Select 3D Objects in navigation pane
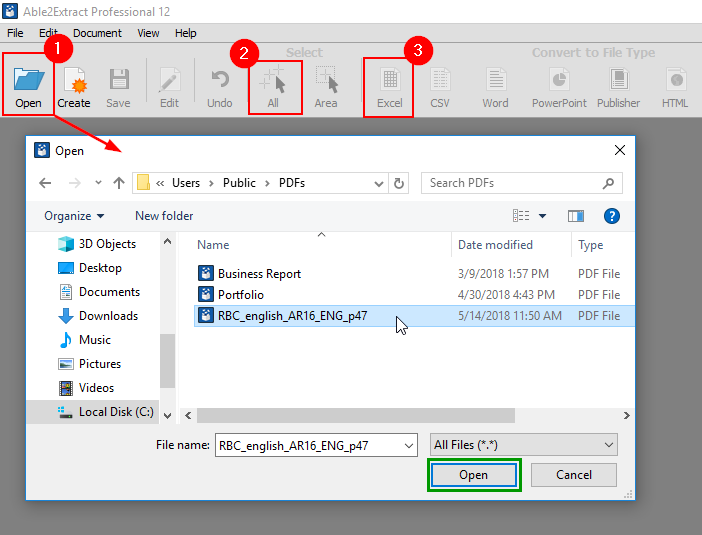This screenshot has height=535, width=702. (x=97, y=244)
